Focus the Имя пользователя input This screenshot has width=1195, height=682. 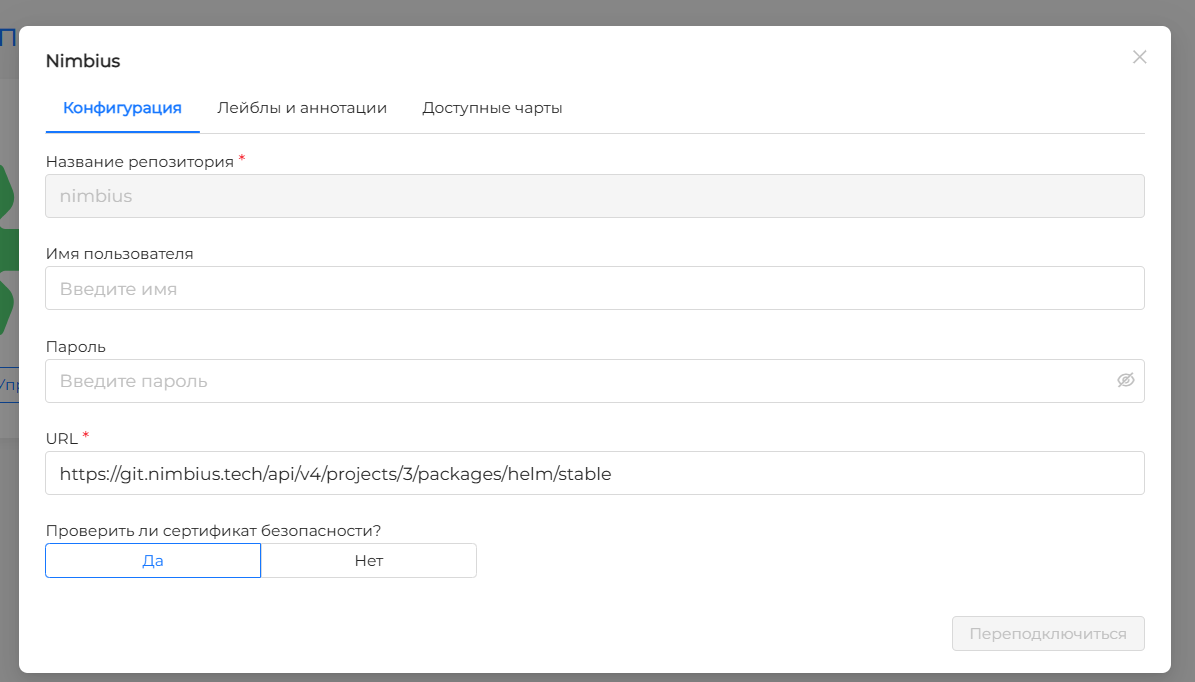[x=594, y=288]
